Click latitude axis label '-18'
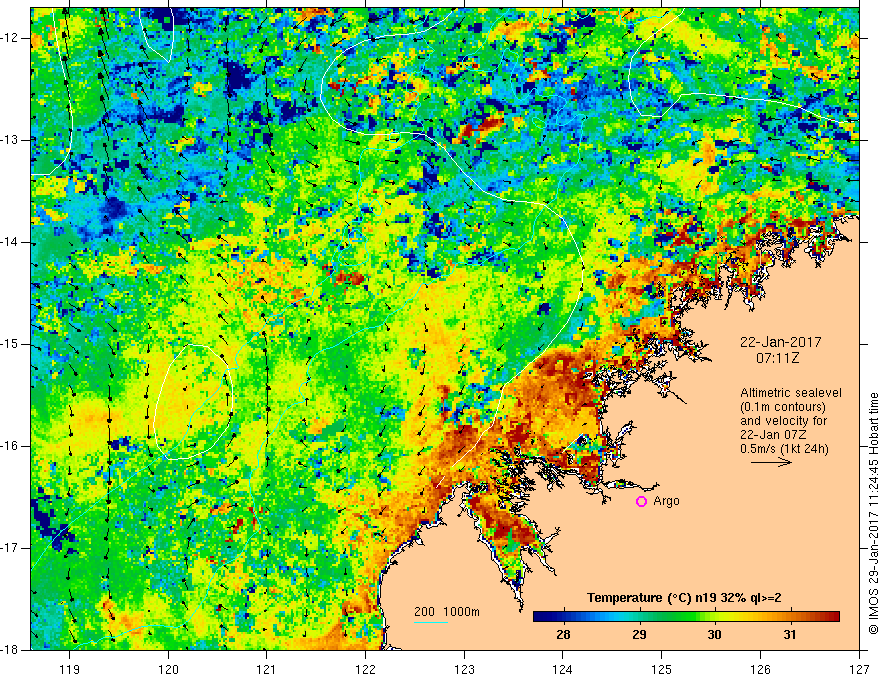 point(11,650)
